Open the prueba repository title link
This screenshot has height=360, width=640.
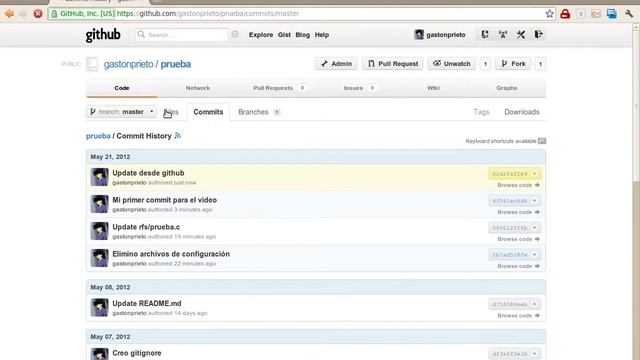pyautogui.click(x=176, y=64)
